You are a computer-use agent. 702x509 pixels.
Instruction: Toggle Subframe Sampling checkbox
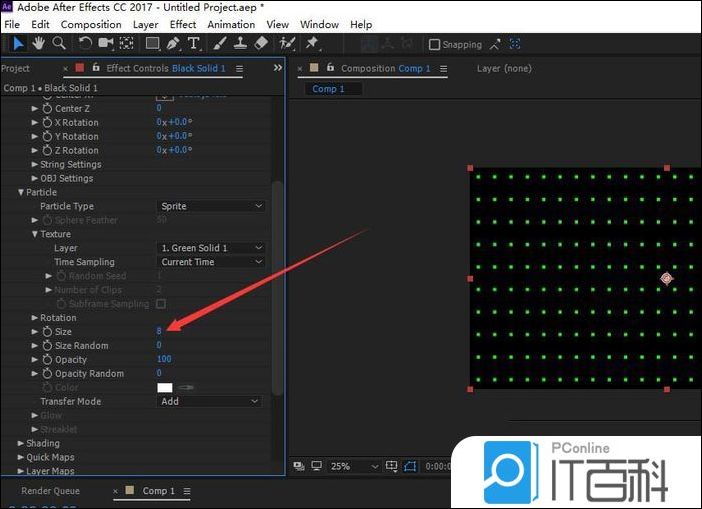coord(161,304)
